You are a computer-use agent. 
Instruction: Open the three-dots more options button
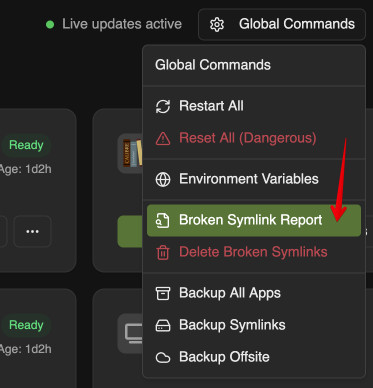[32, 231]
